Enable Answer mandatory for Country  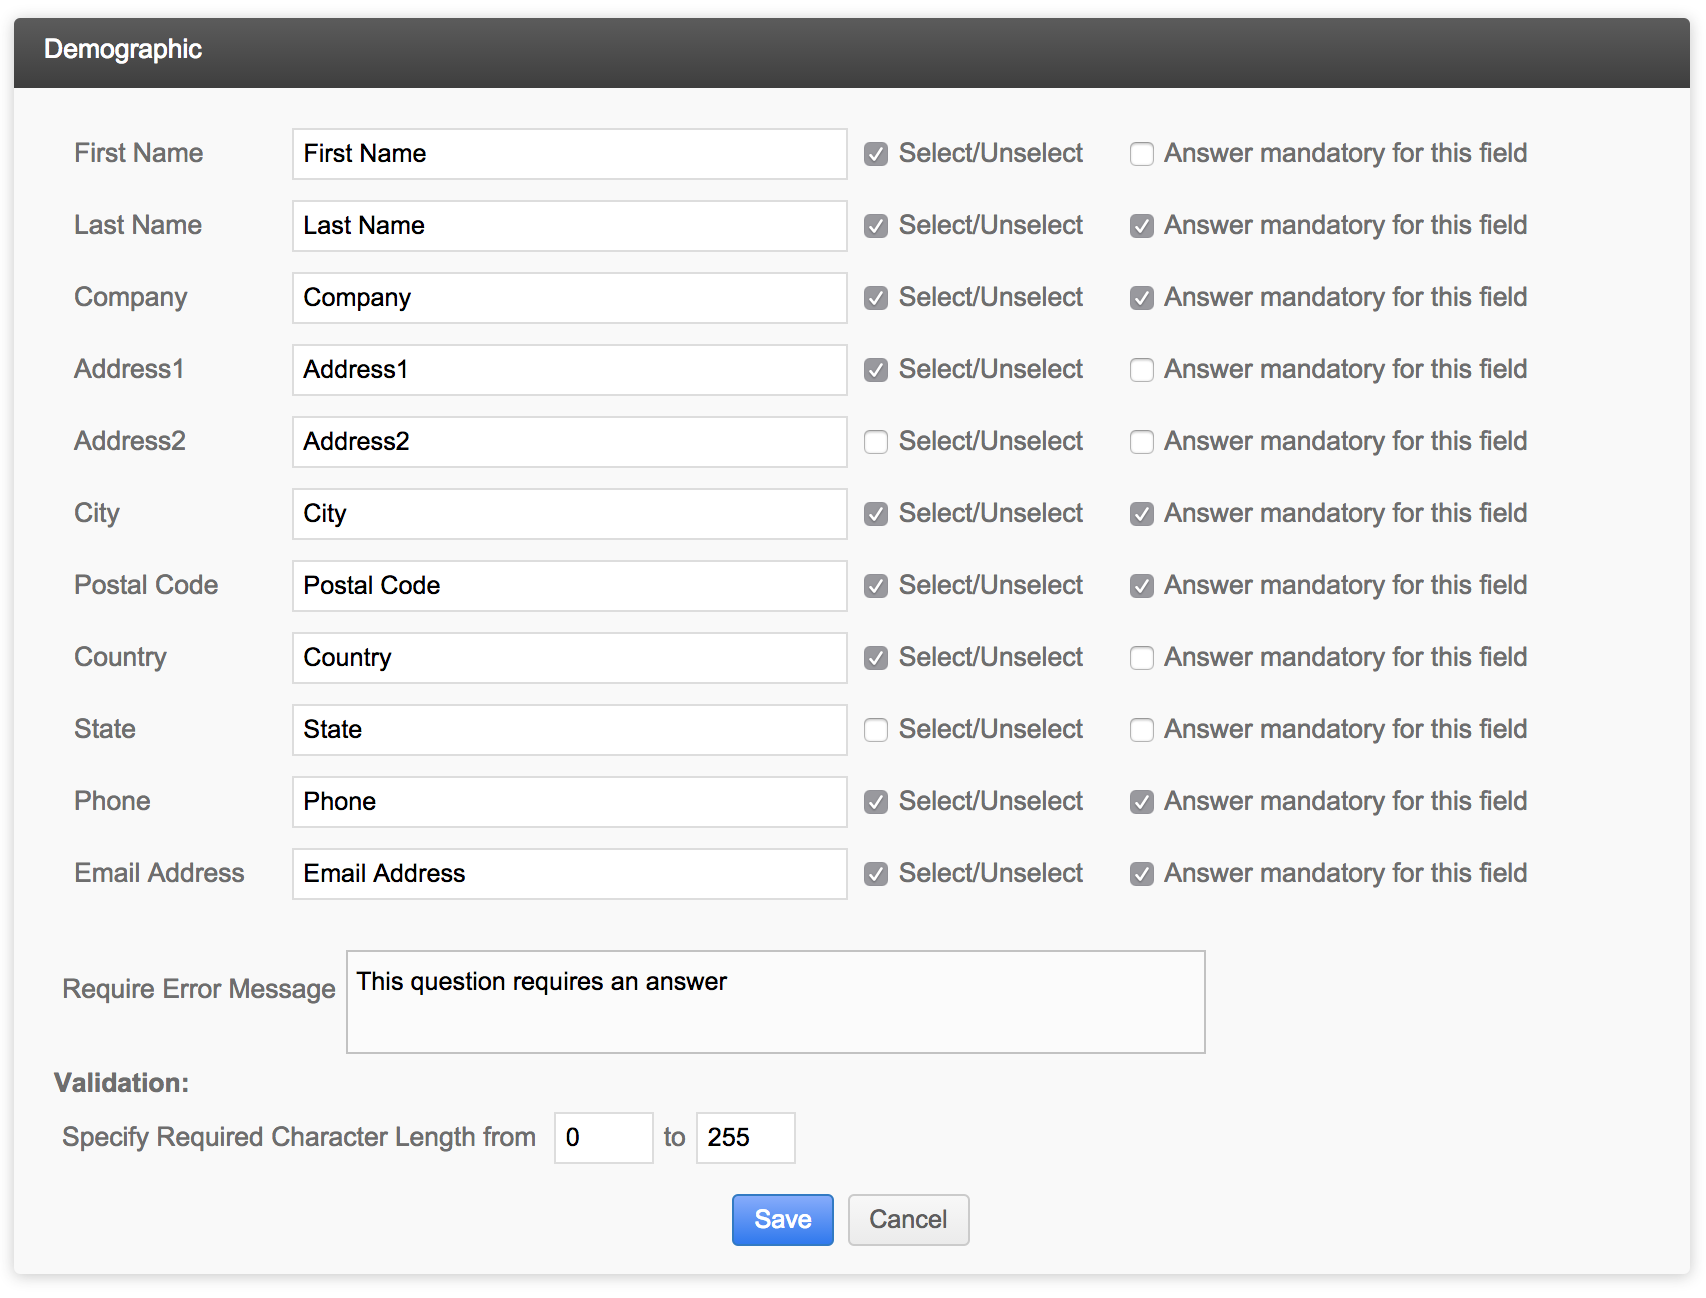point(1142,658)
